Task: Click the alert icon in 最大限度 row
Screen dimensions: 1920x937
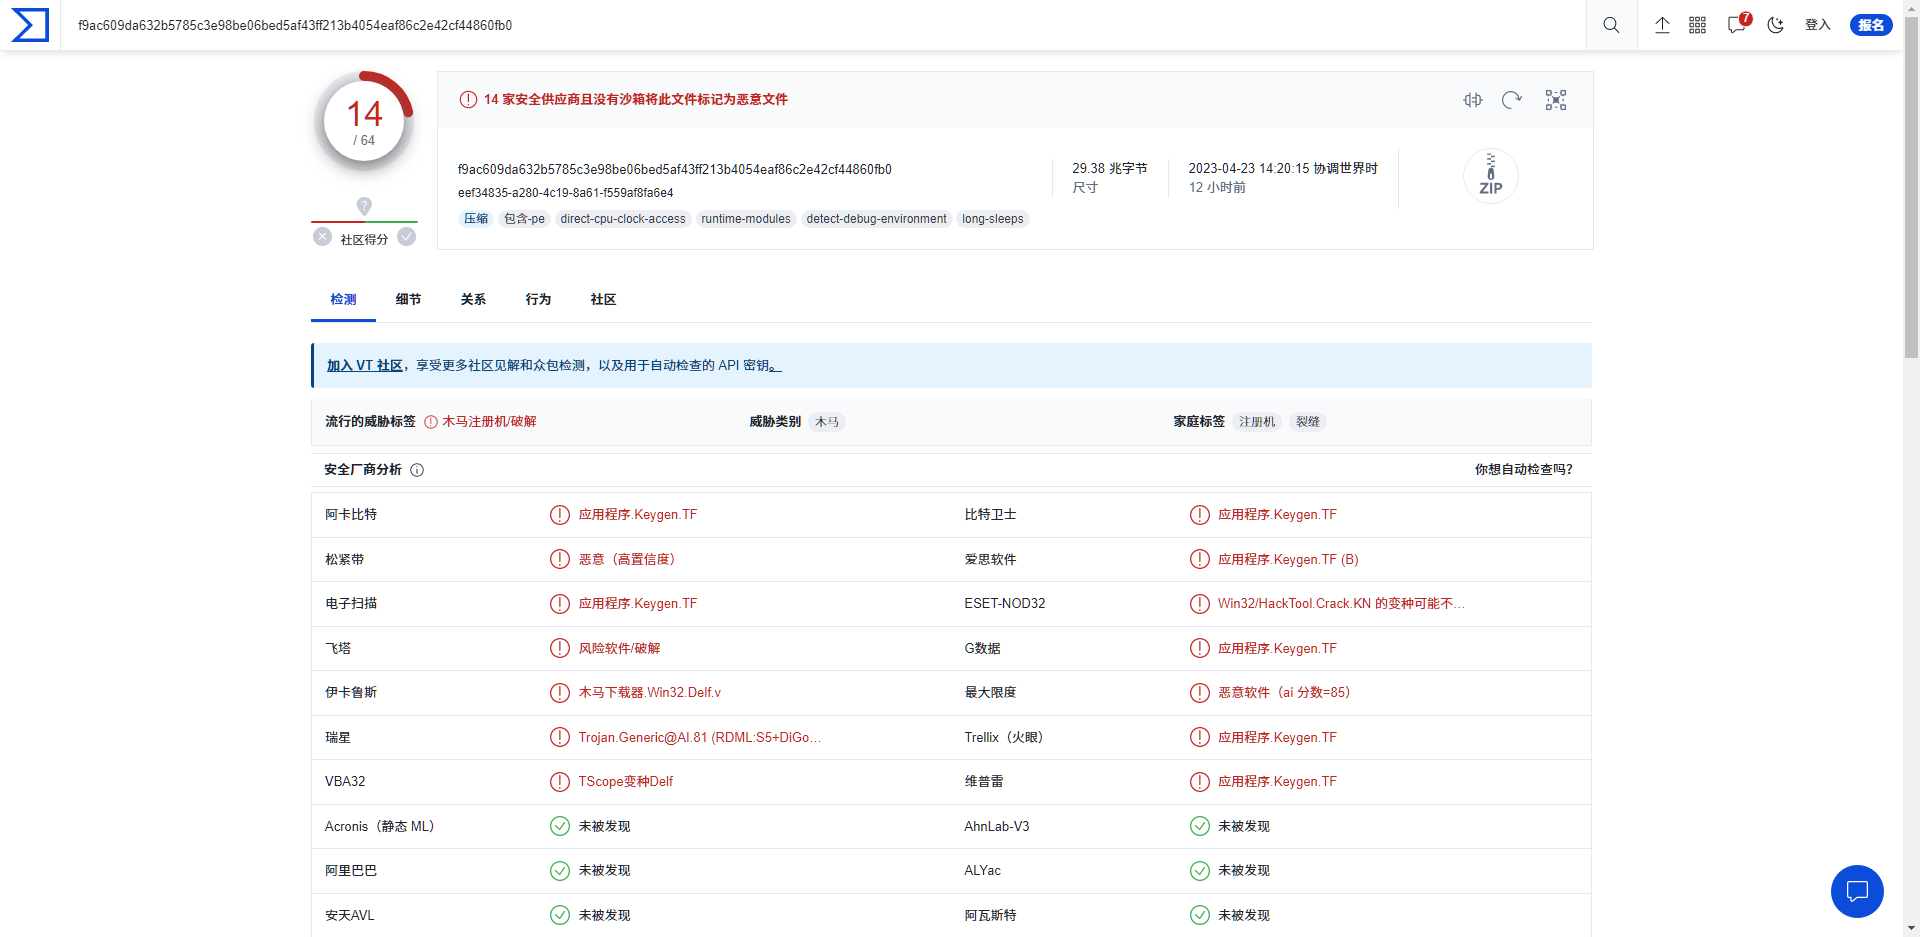Action: pyautogui.click(x=1200, y=693)
